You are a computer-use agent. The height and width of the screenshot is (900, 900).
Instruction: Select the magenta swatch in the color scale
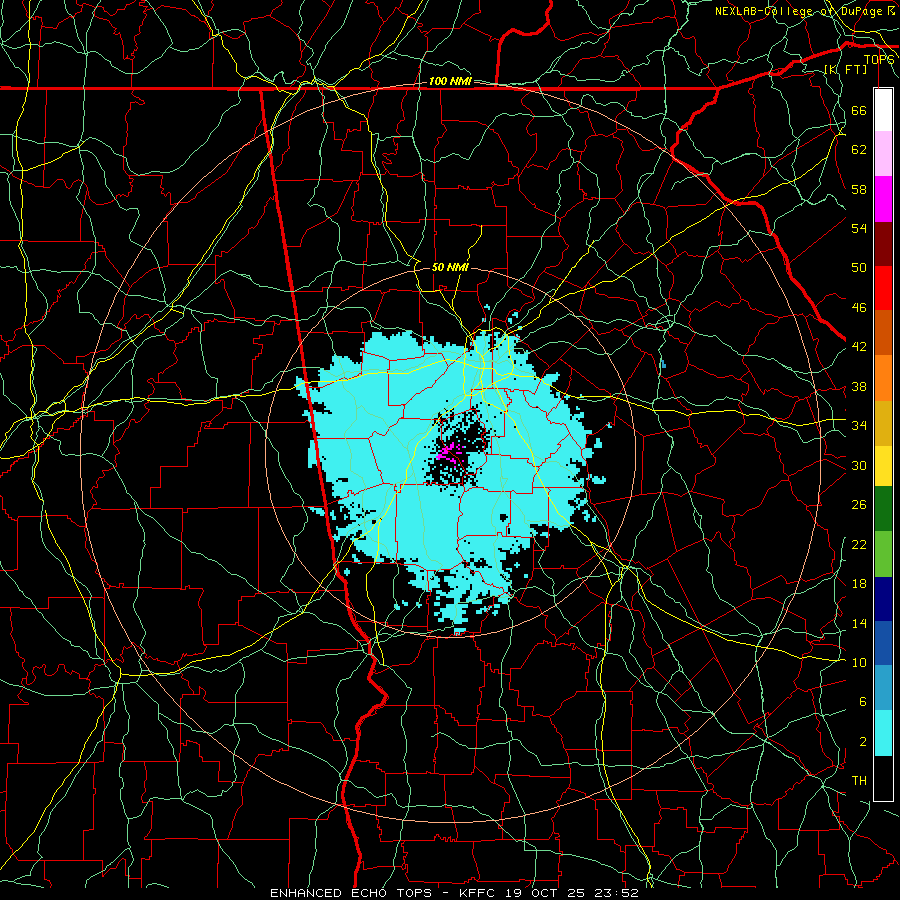point(883,199)
